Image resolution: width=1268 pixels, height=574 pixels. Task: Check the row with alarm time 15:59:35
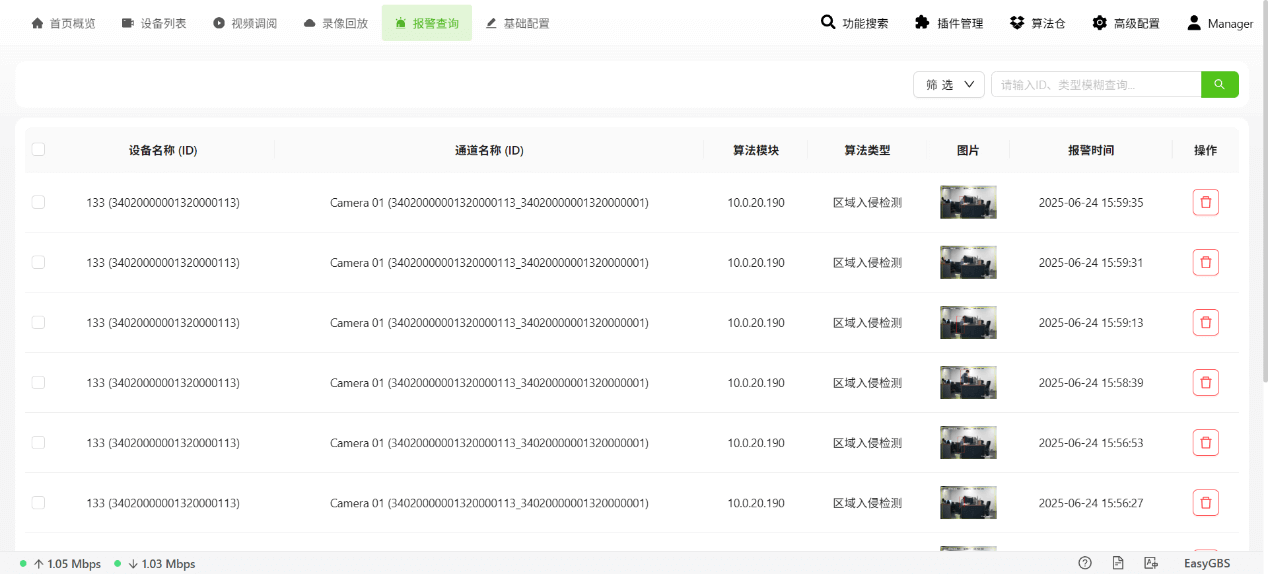pyautogui.click(x=38, y=202)
